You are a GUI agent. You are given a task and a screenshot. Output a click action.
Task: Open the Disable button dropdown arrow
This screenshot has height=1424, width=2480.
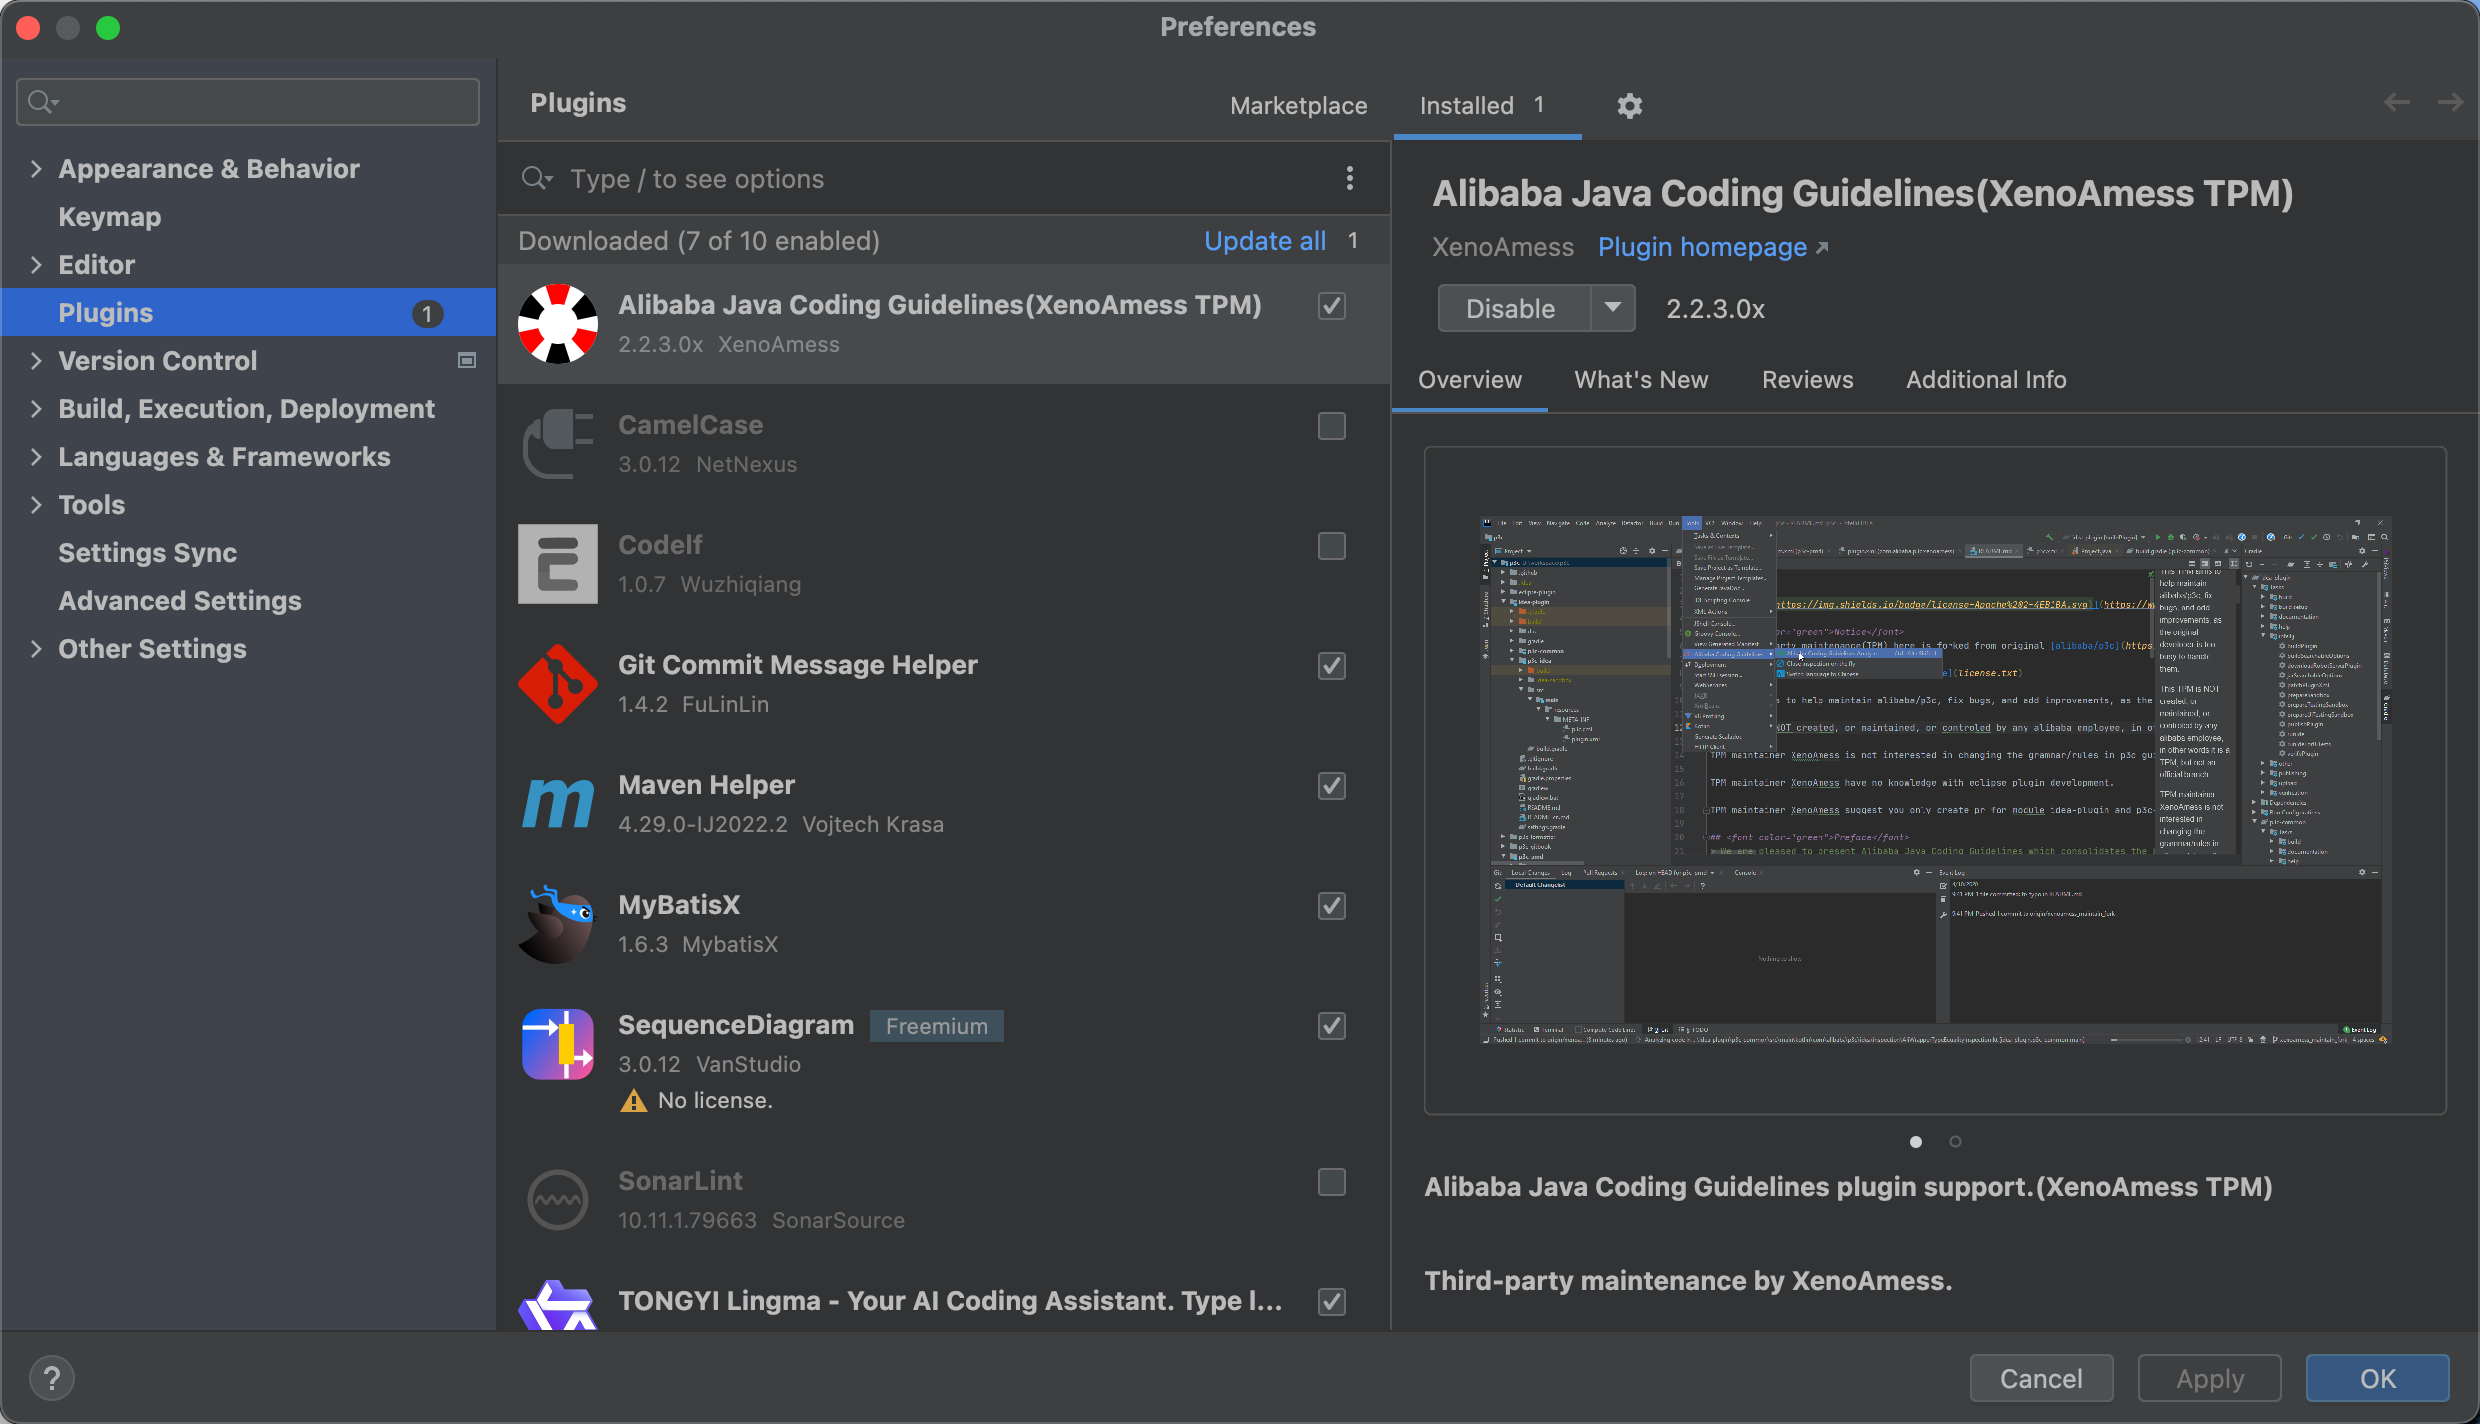tap(1612, 308)
